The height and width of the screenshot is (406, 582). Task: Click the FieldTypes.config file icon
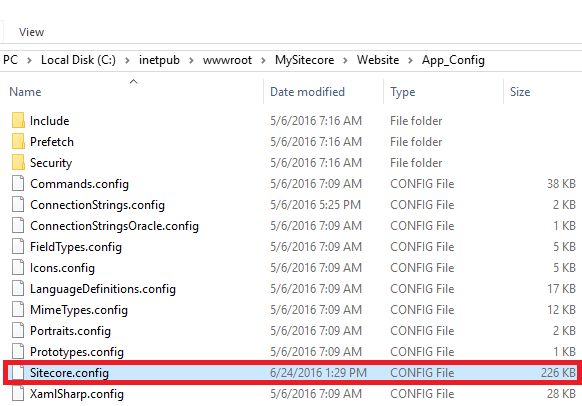click(x=18, y=246)
